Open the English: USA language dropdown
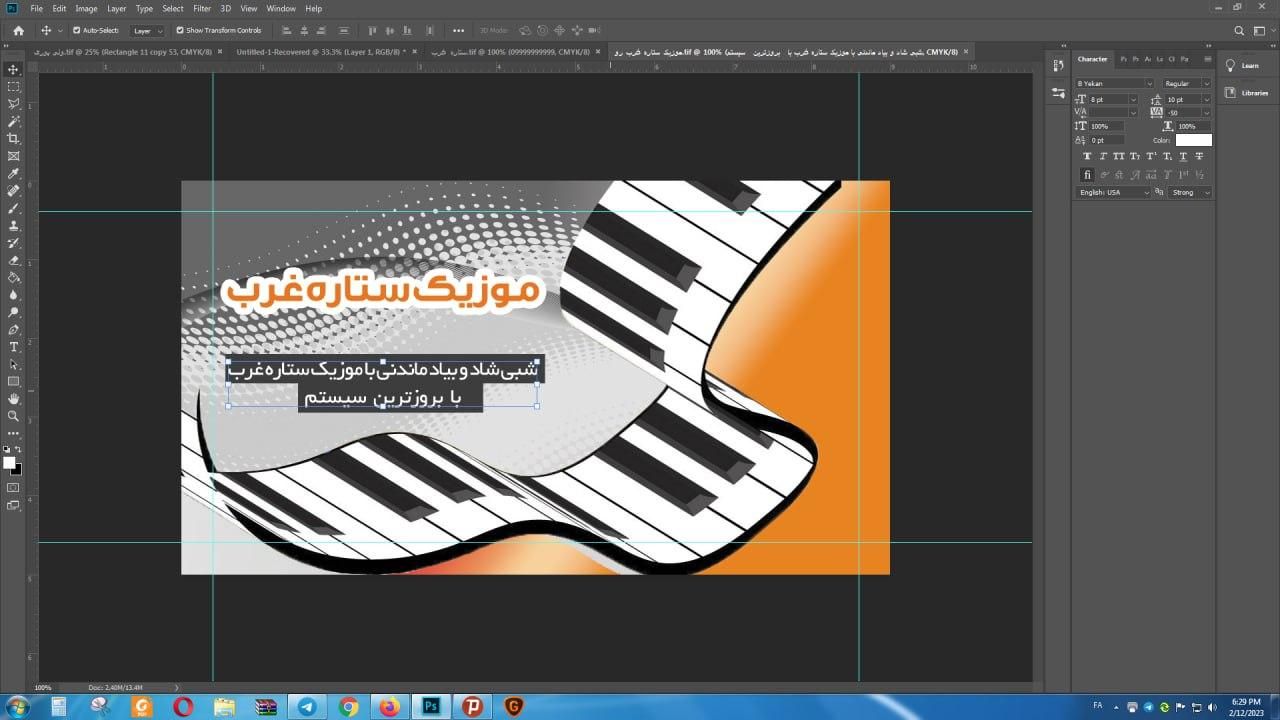The width and height of the screenshot is (1280, 720). 1114,192
